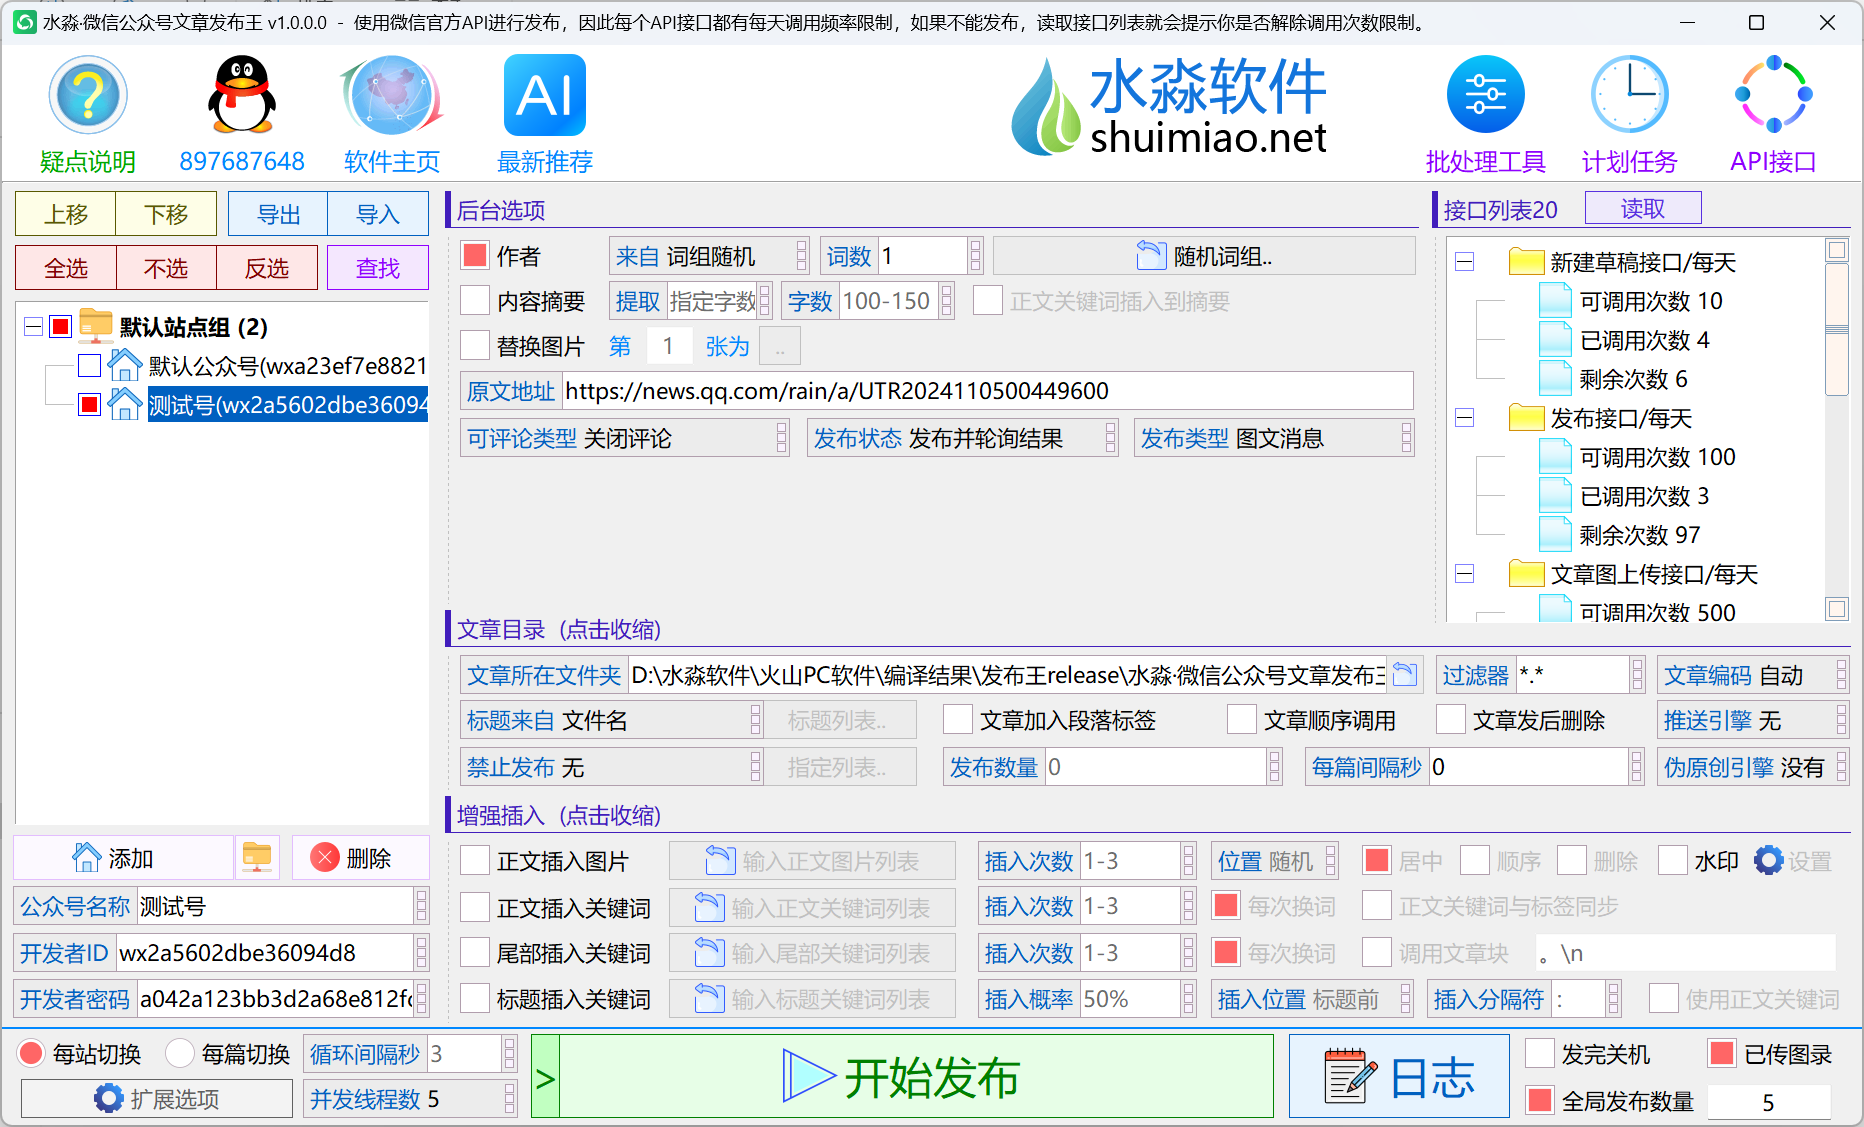Viewport: 1864px width, 1127px height.
Task: Open 扩展选项 gear button
Action: (x=157, y=1099)
